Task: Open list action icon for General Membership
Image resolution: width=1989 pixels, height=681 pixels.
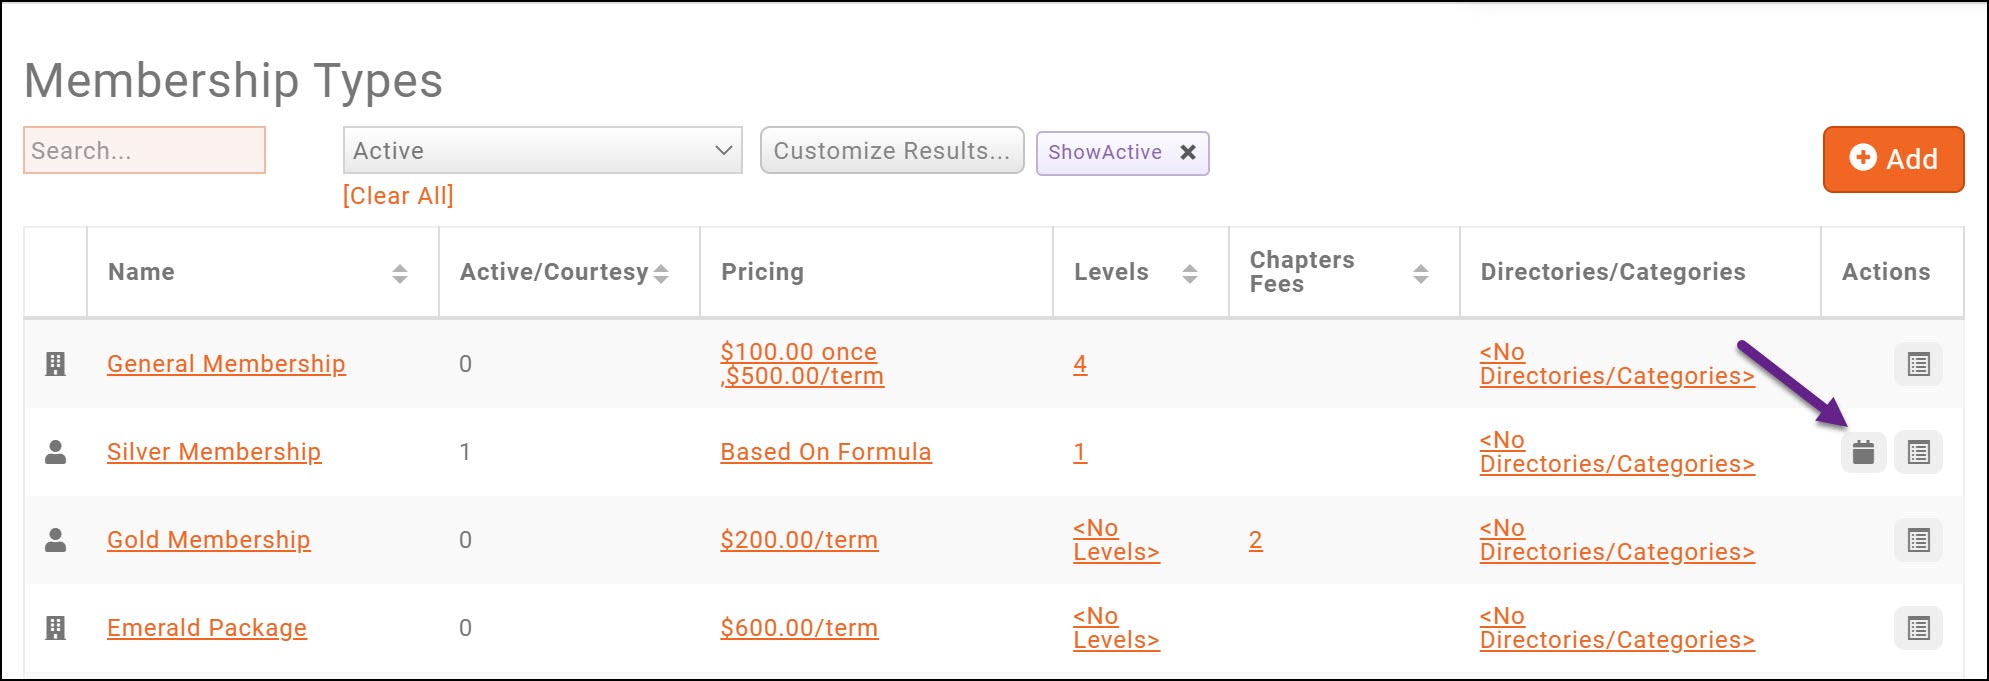Action: point(1918,364)
